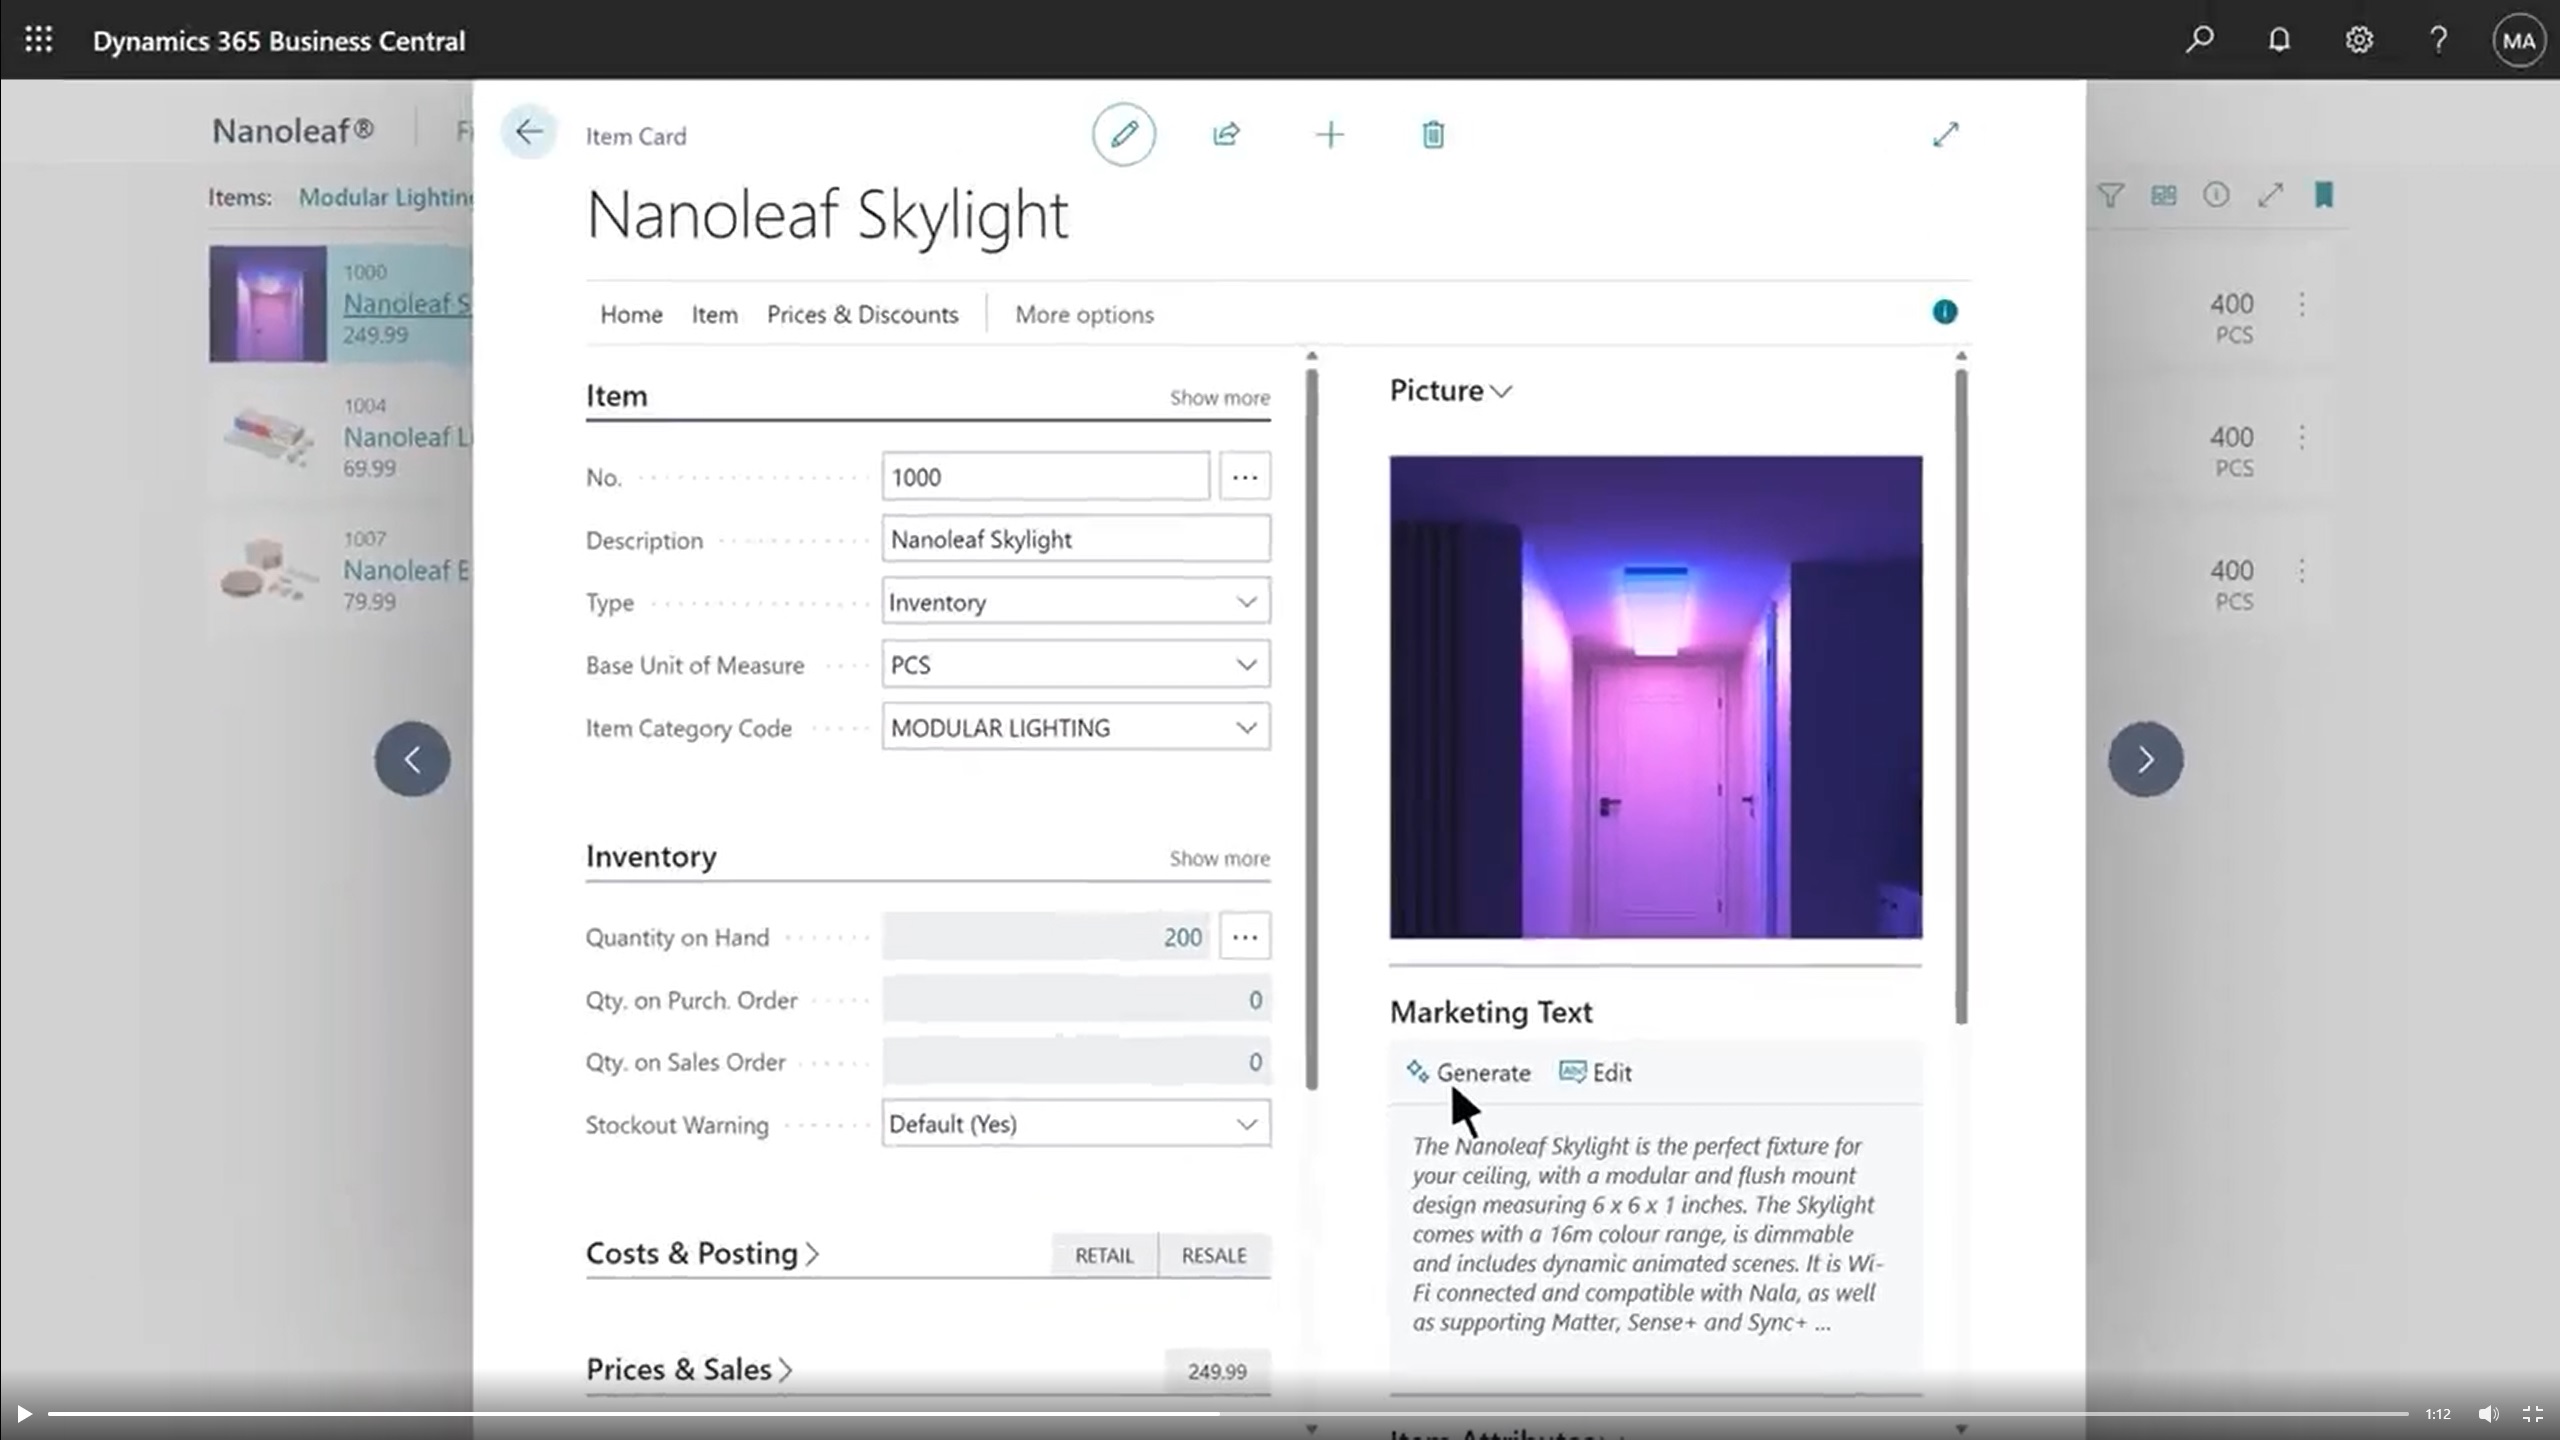Go to next record with right arrow

2146,759
